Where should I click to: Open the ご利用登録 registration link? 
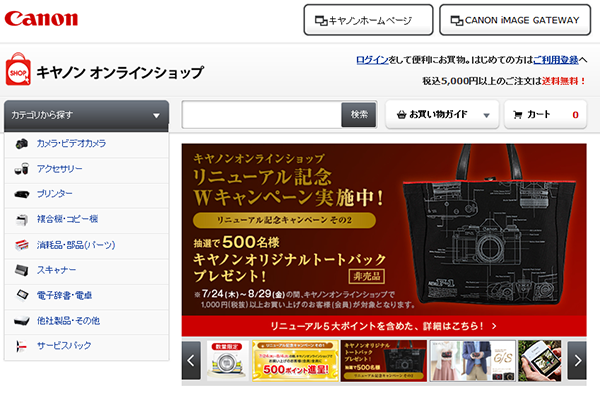556,60
